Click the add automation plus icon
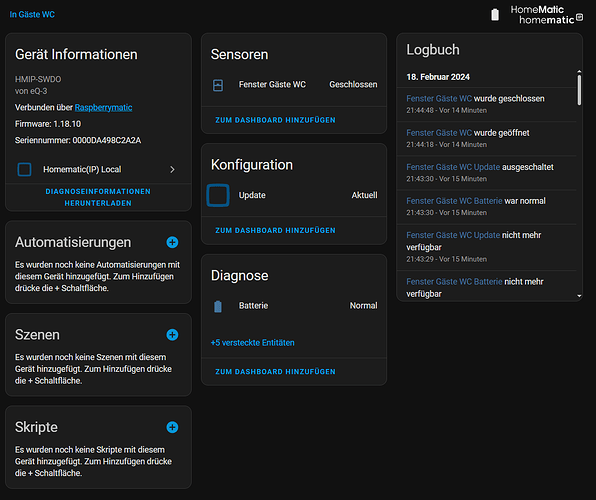 172,242
